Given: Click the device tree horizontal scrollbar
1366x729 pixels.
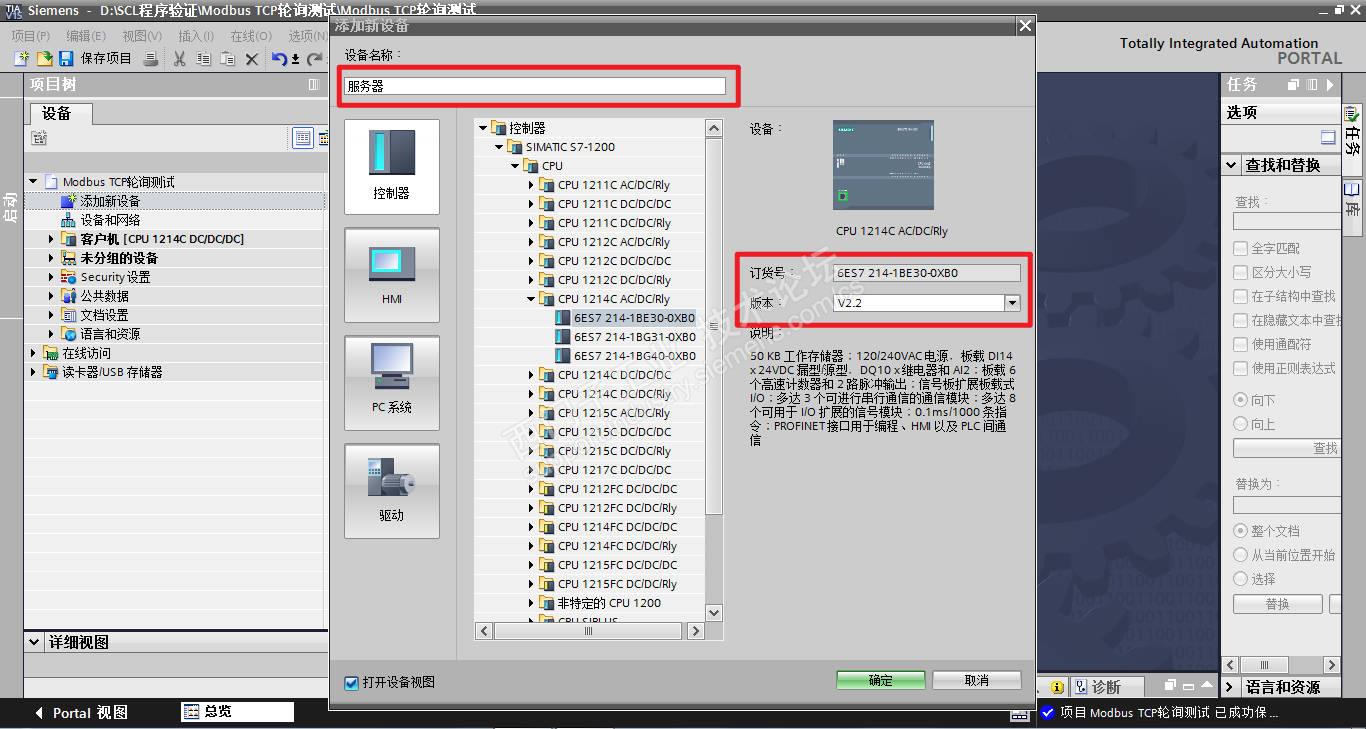Looking at the screenshot, I should point(589,631).
